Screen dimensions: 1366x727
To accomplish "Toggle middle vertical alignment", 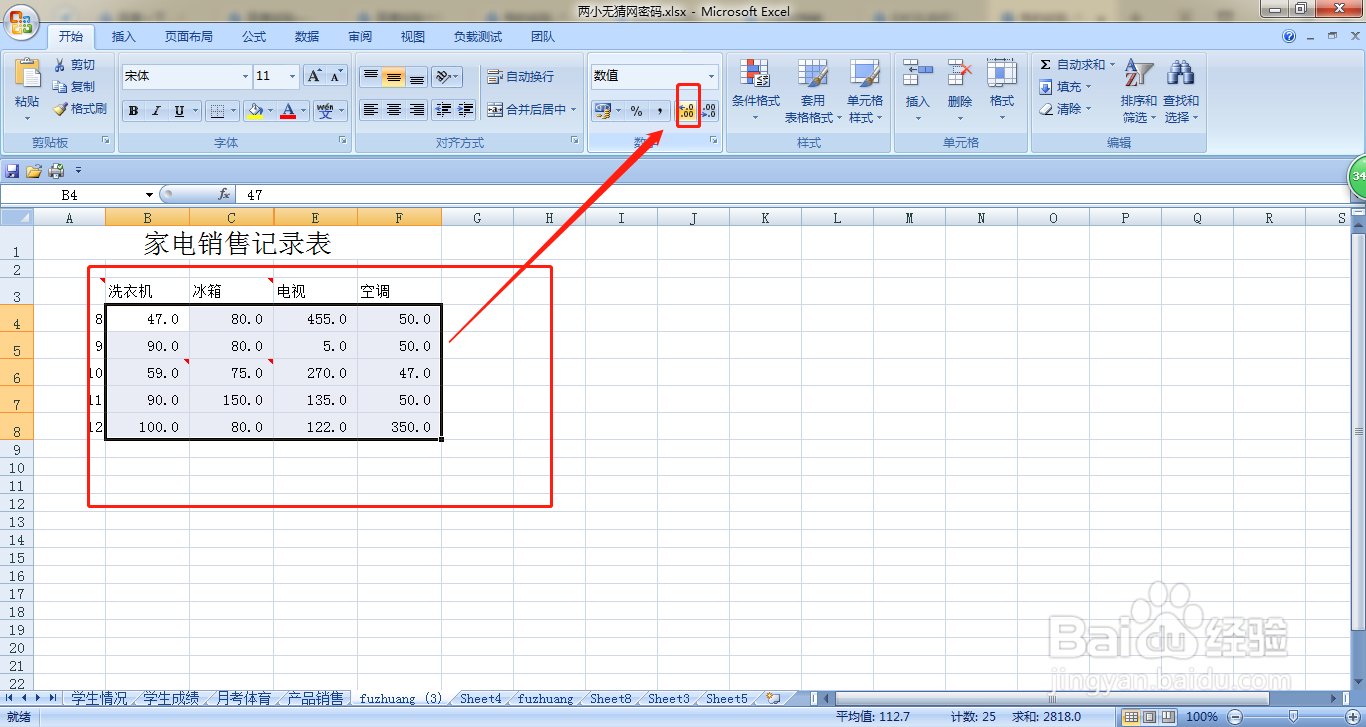I will coord(394,77).
